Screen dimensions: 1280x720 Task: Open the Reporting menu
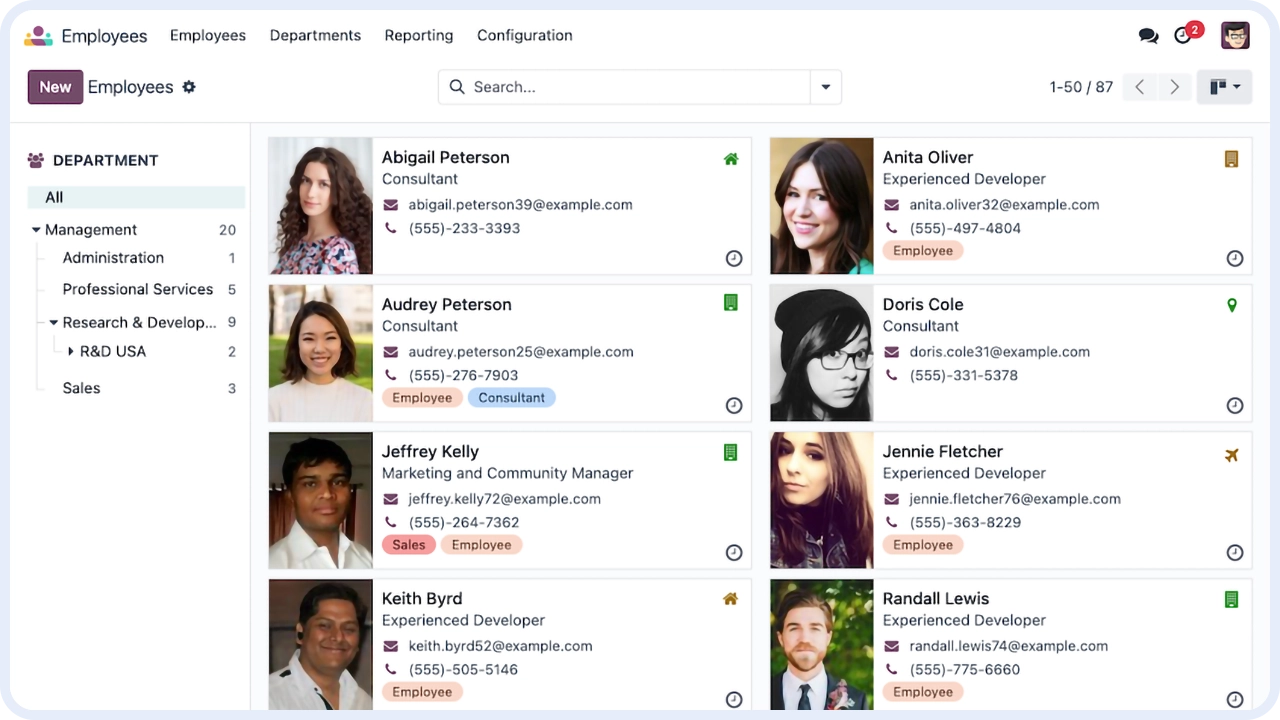418,36
